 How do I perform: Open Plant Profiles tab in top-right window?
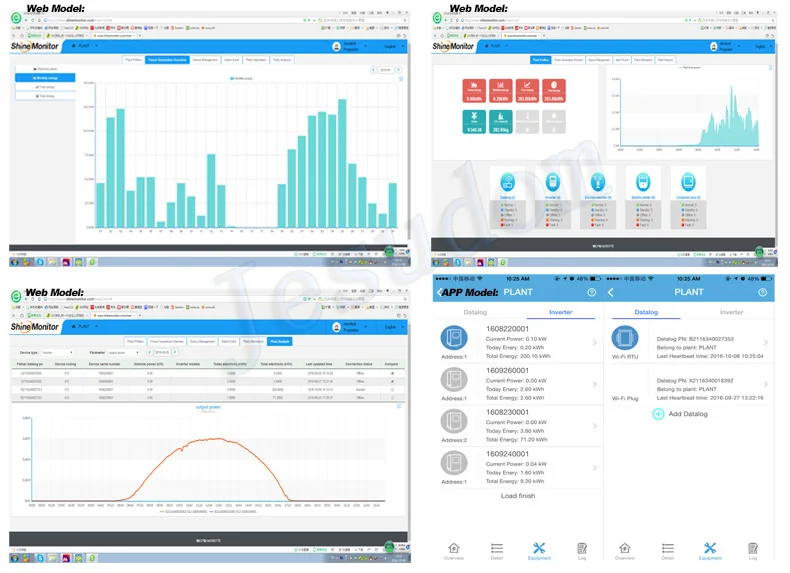(541, 59)
